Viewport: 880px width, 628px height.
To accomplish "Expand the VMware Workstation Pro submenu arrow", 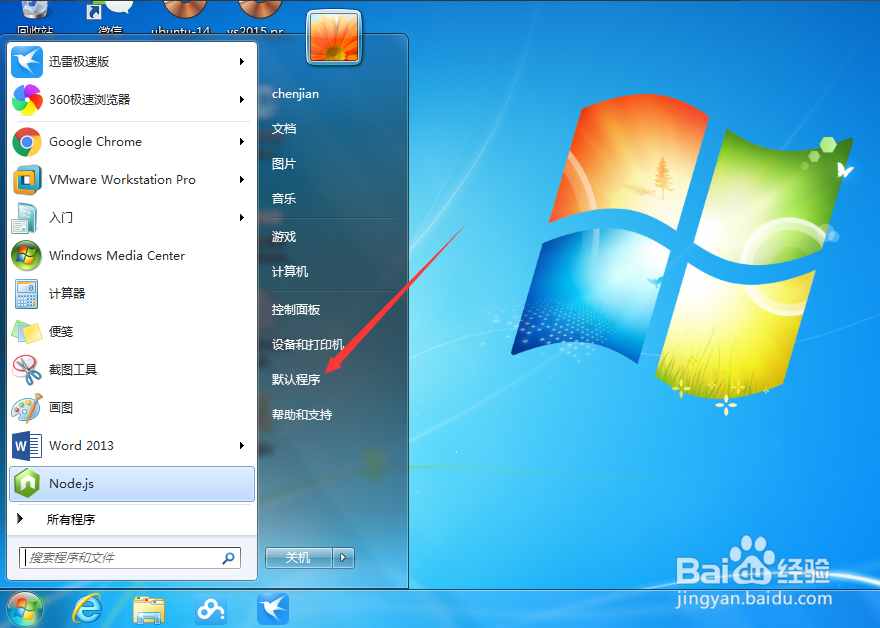I will [x=242, y=180].
